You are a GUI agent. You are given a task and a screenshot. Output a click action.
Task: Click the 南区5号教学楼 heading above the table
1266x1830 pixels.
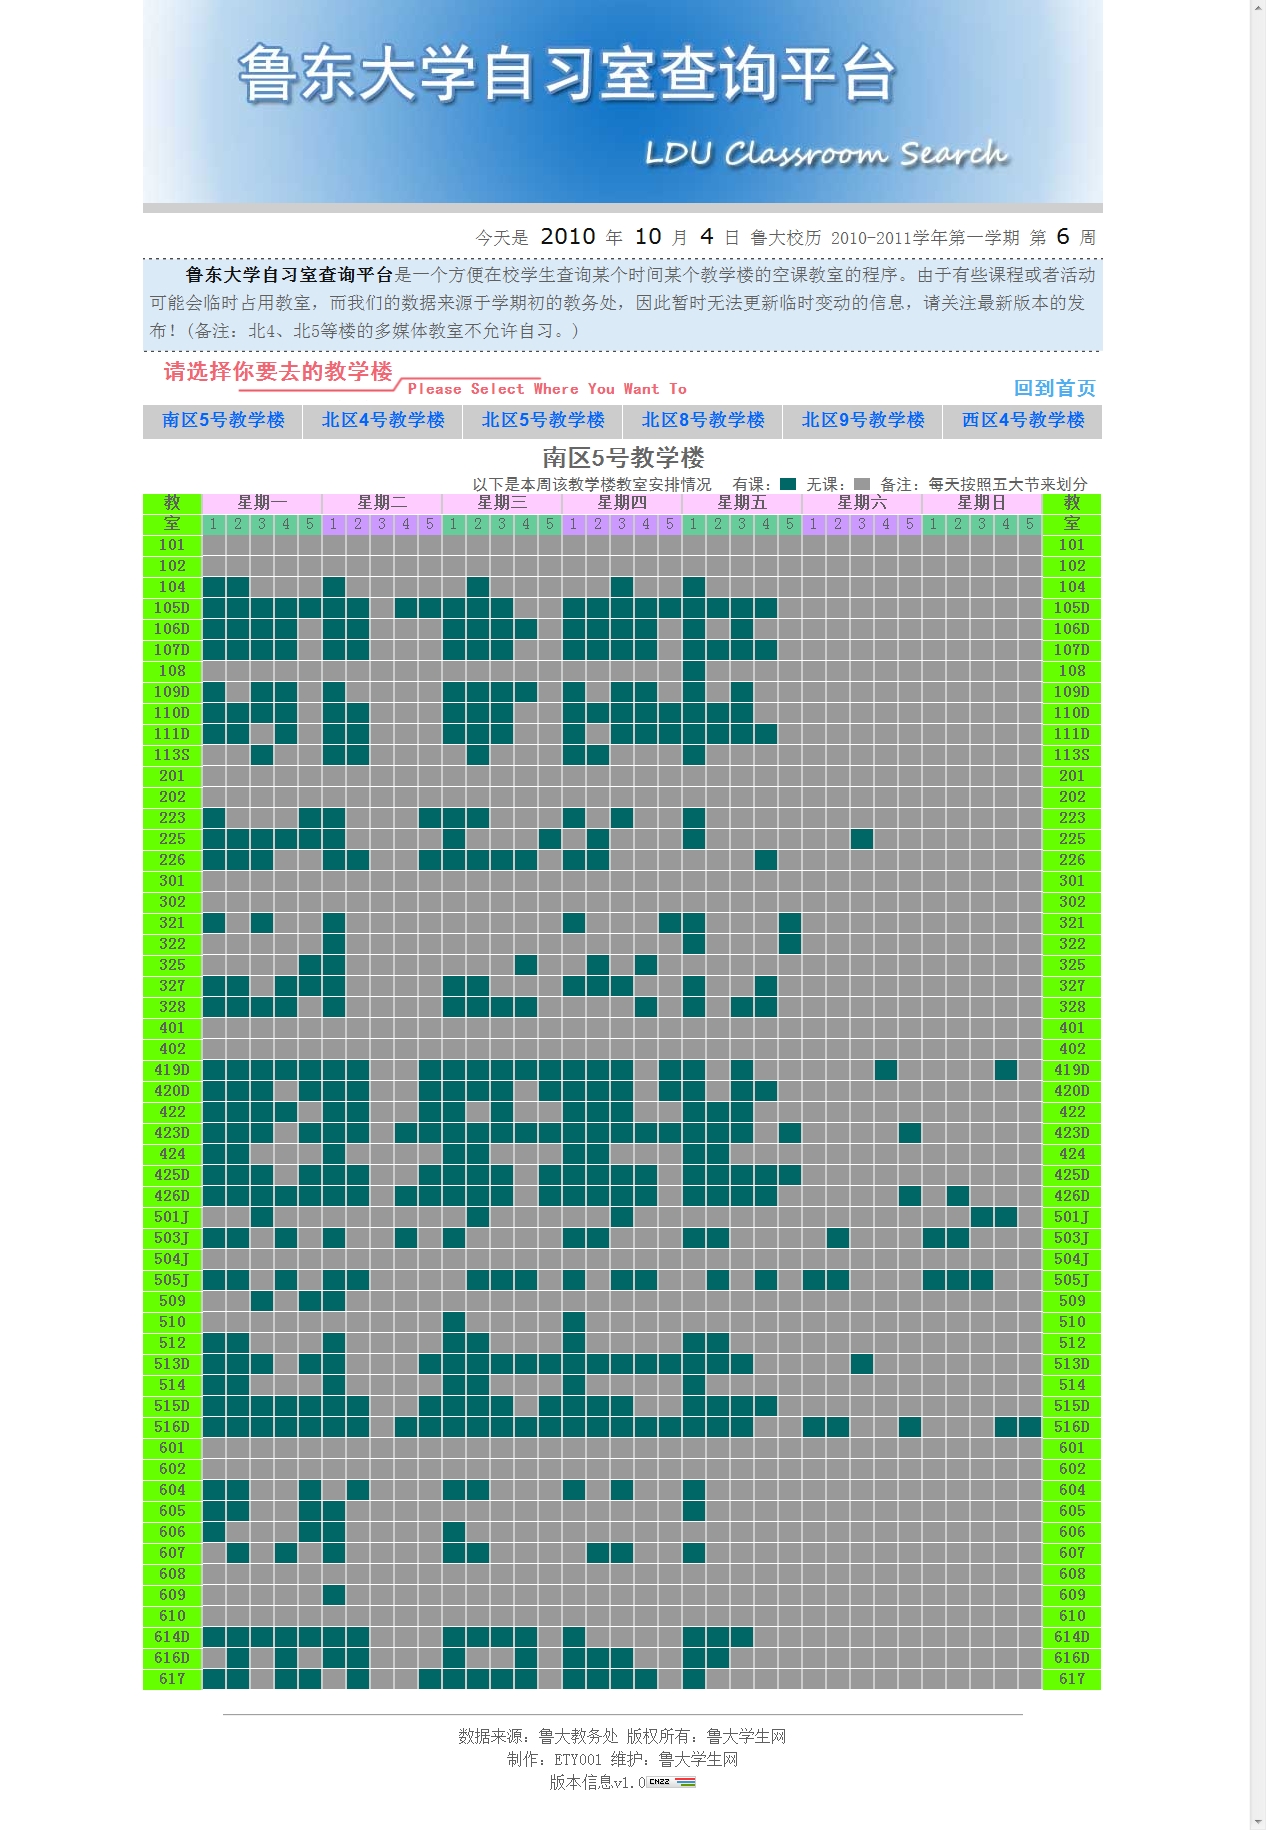pyautogui.click(x=623, y=458)
